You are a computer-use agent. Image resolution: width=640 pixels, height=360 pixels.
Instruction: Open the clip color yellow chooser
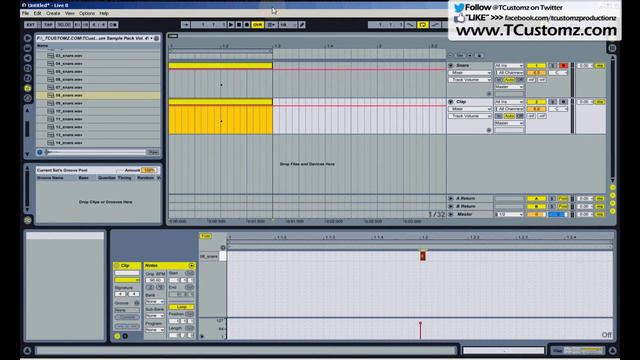pos(127,280)
